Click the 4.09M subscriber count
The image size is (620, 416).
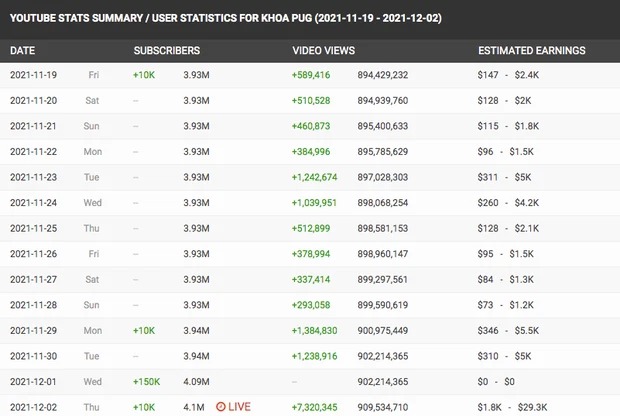(198, 381)
